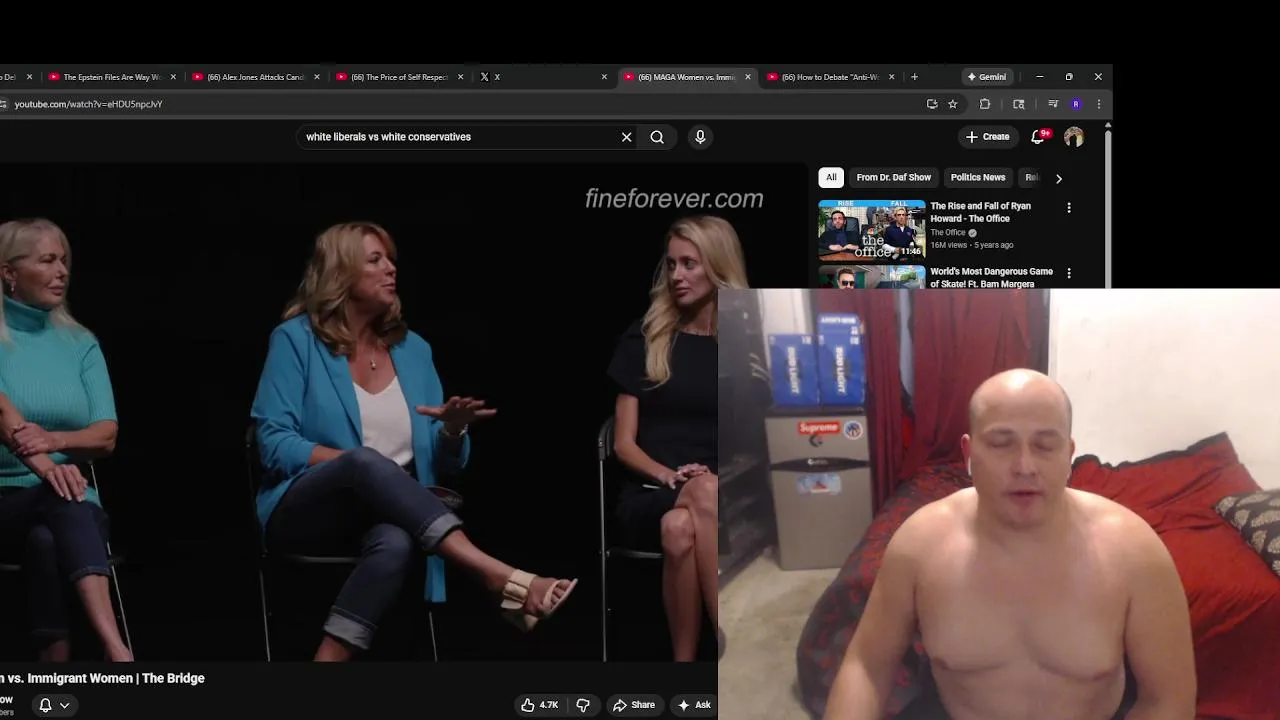Viewport: 1280px width, 720px height.
Task: Close The Epstein Files tab
Action: click(x=173, y=77)
